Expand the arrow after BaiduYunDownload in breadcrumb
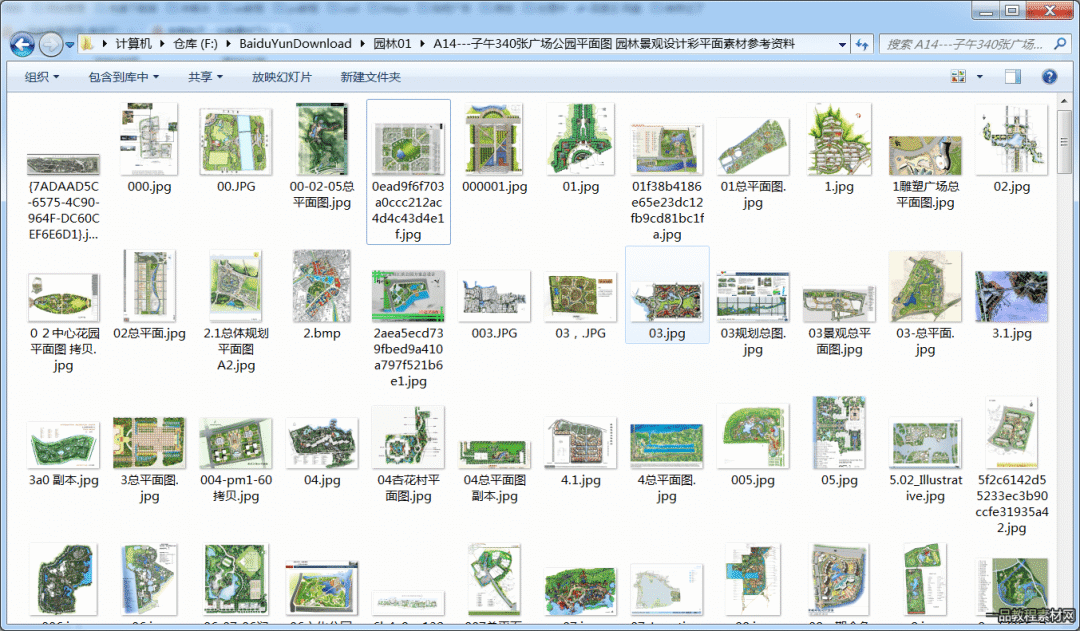This screenshot has height=631, width=1080. click(x=362, y=43)
